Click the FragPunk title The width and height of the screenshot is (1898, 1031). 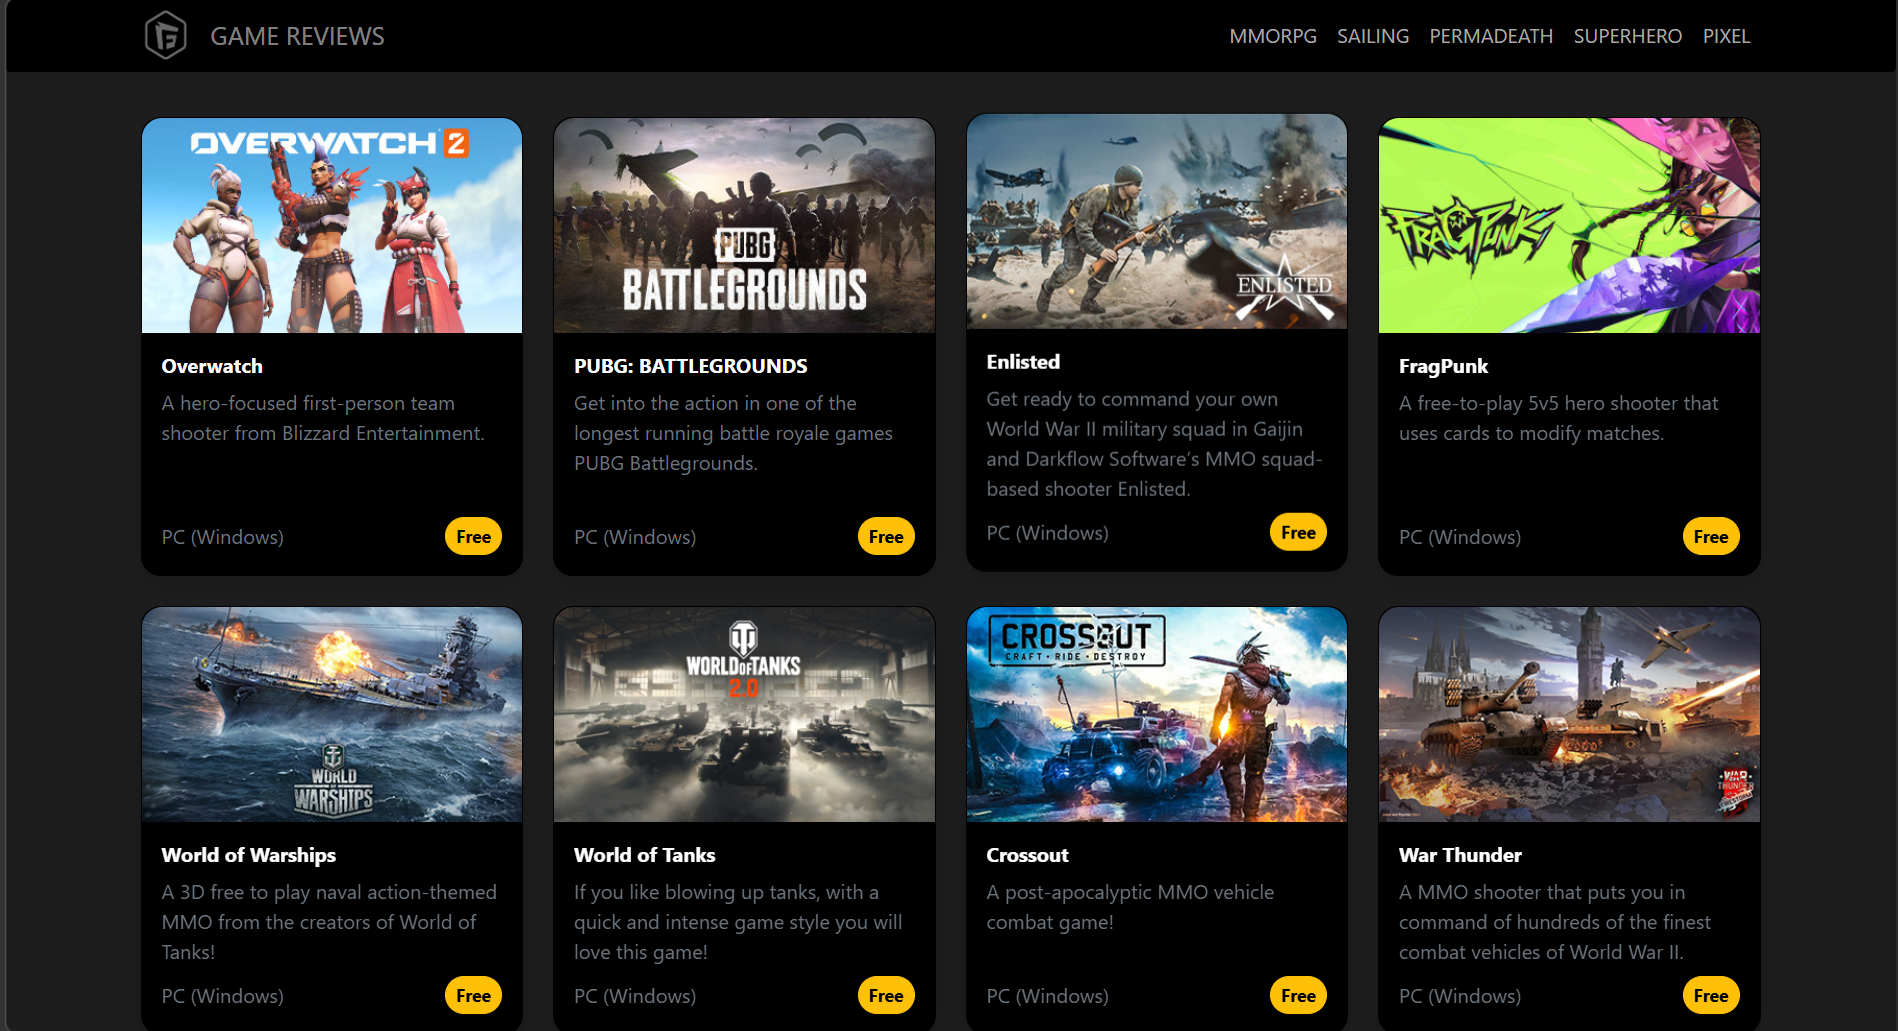pyautogui.click(x=1443, y=366)
